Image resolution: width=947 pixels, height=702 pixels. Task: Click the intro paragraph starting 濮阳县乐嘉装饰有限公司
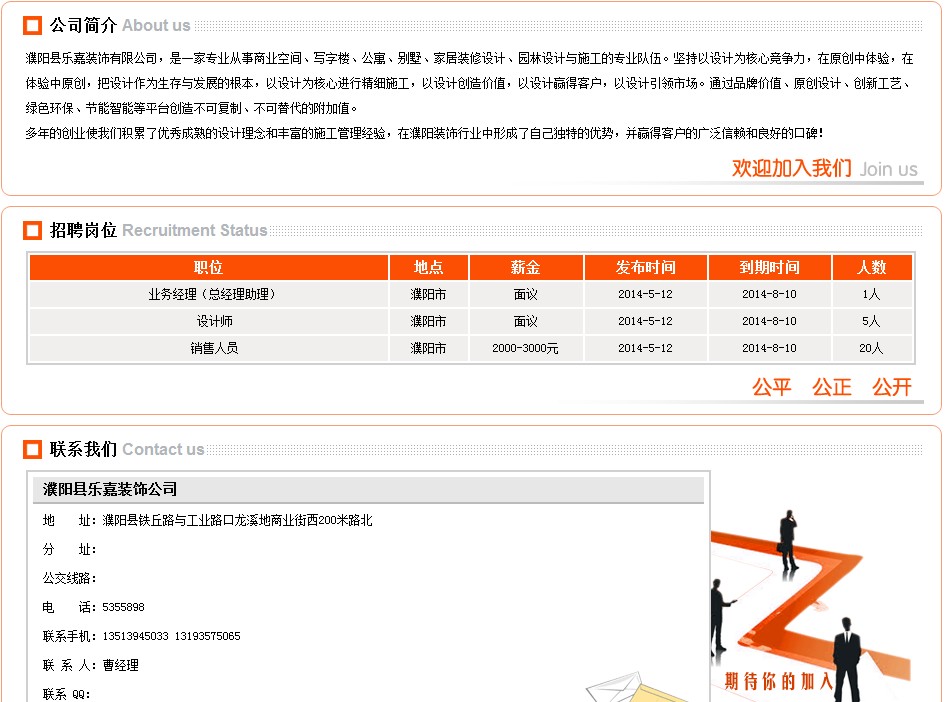point(470,83)
